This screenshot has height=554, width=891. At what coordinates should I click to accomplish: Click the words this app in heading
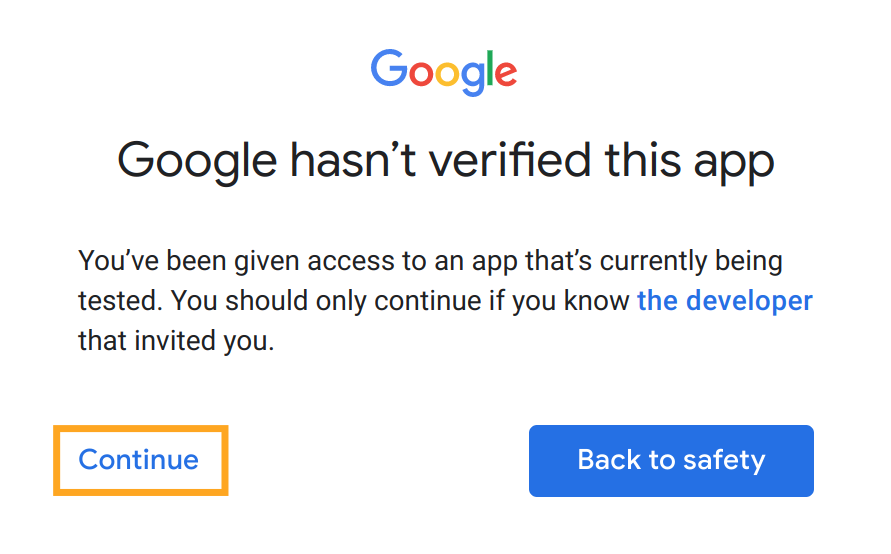click(690, 162)
